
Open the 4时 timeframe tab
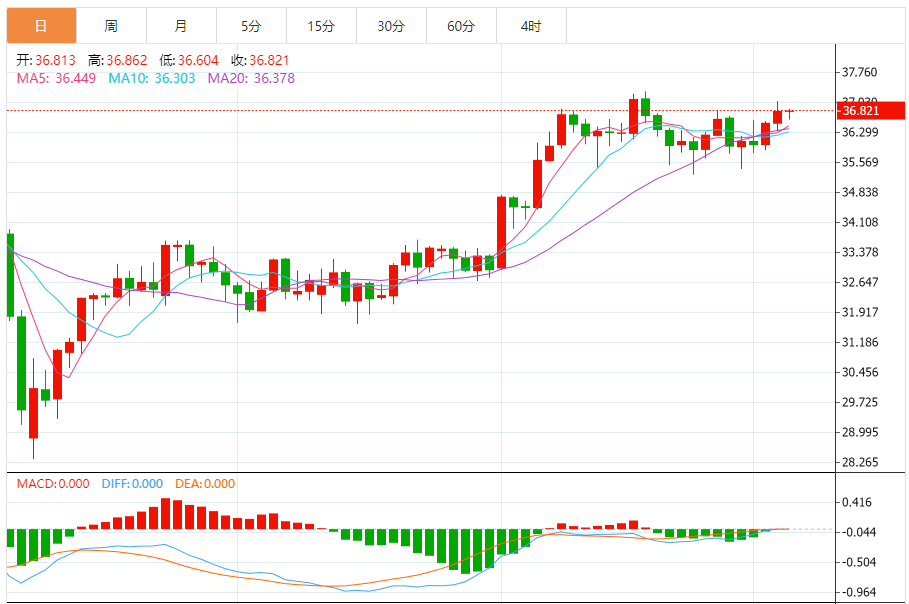click(x=531, y=26)
